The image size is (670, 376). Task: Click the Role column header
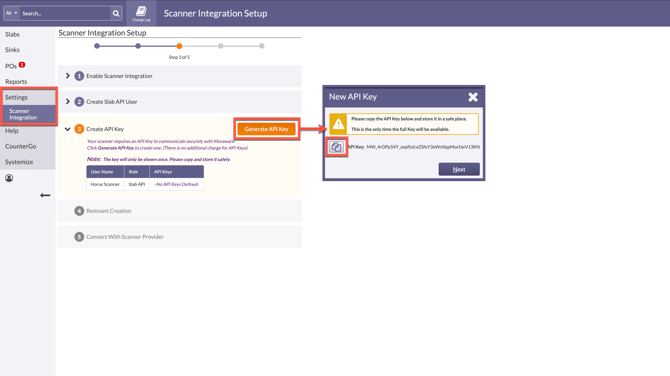click(x=137, y=172)
